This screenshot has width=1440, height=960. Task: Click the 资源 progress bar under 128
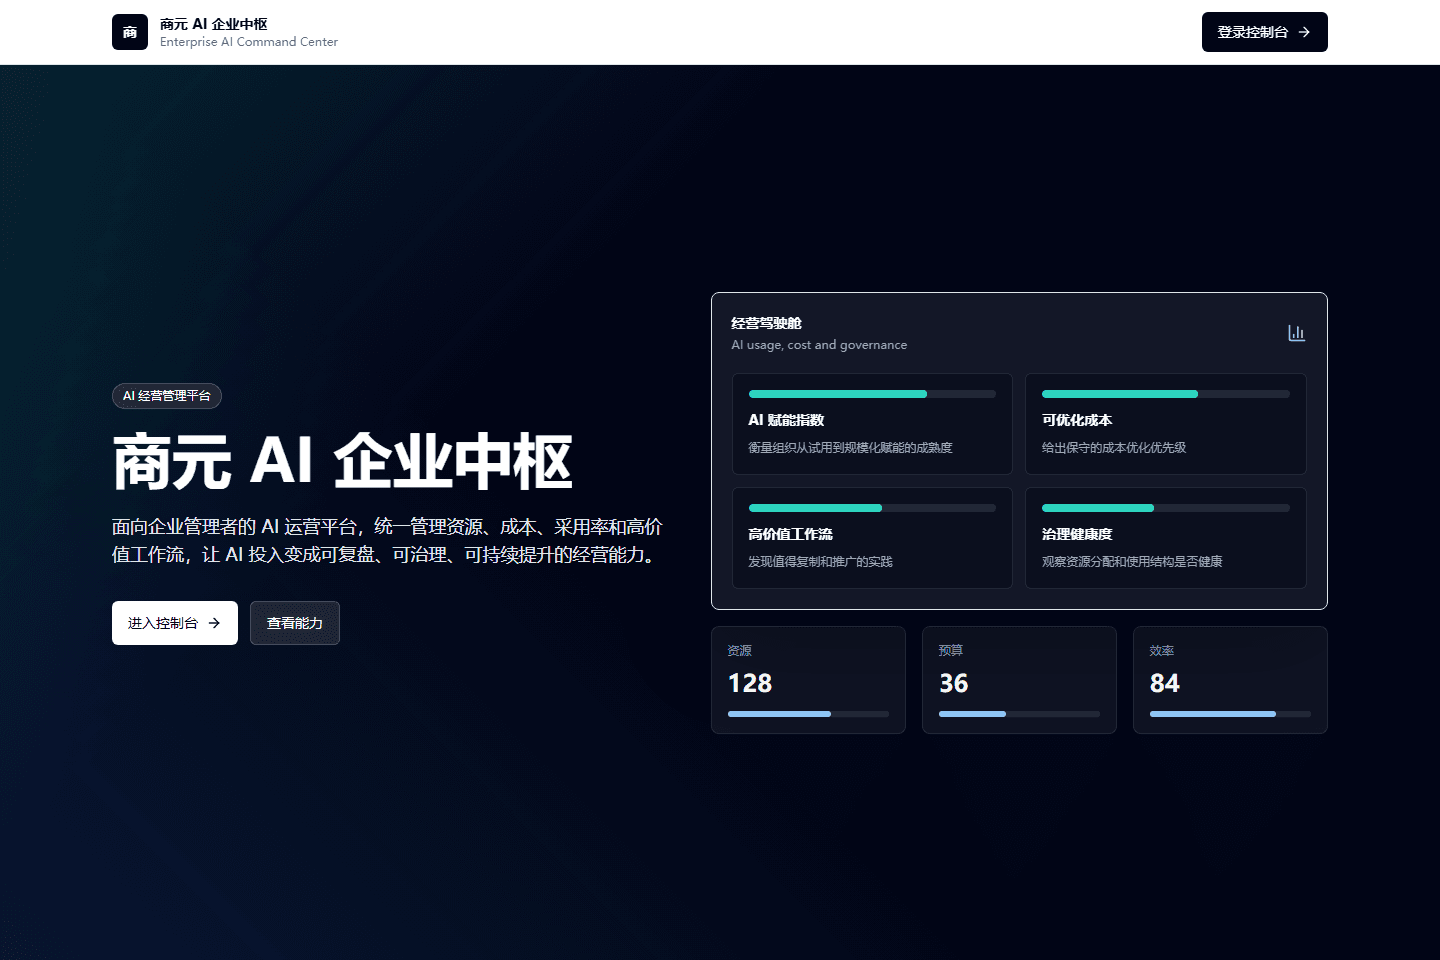pyautogui.click(x=808, y=714)
